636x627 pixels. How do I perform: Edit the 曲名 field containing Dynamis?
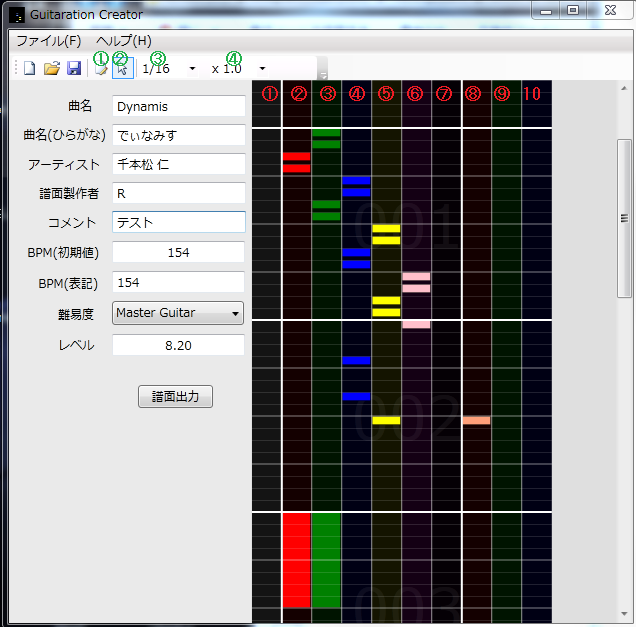tap(178, 106)
